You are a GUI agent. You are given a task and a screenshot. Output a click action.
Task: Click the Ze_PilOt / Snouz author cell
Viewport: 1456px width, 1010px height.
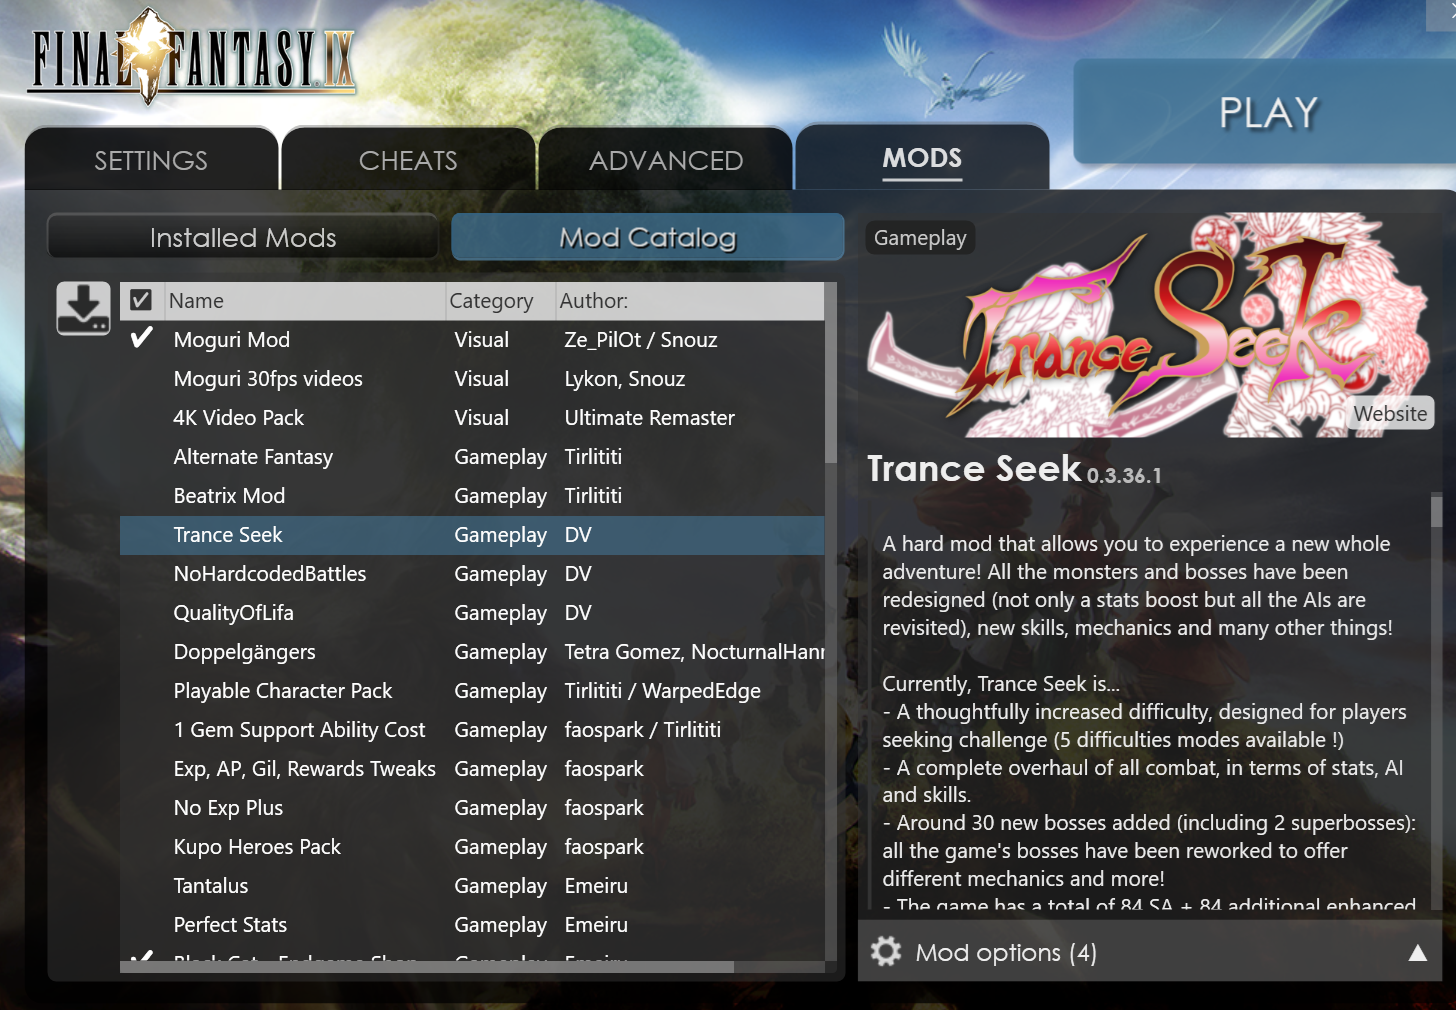[x=640, y=340]
